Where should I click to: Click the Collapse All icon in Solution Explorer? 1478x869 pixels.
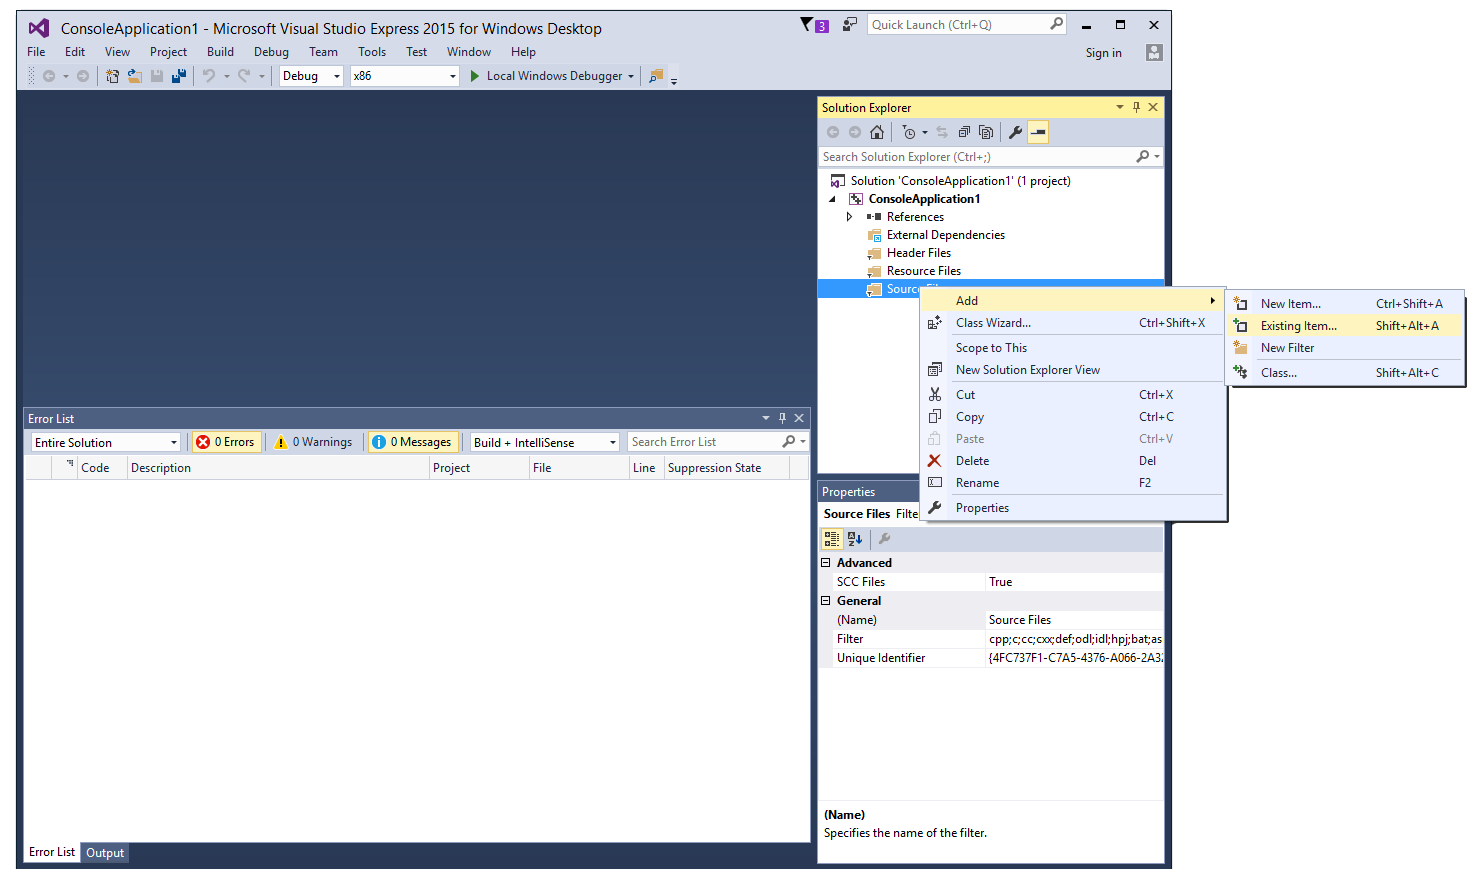pyautogui.click(x=964, y=132)
